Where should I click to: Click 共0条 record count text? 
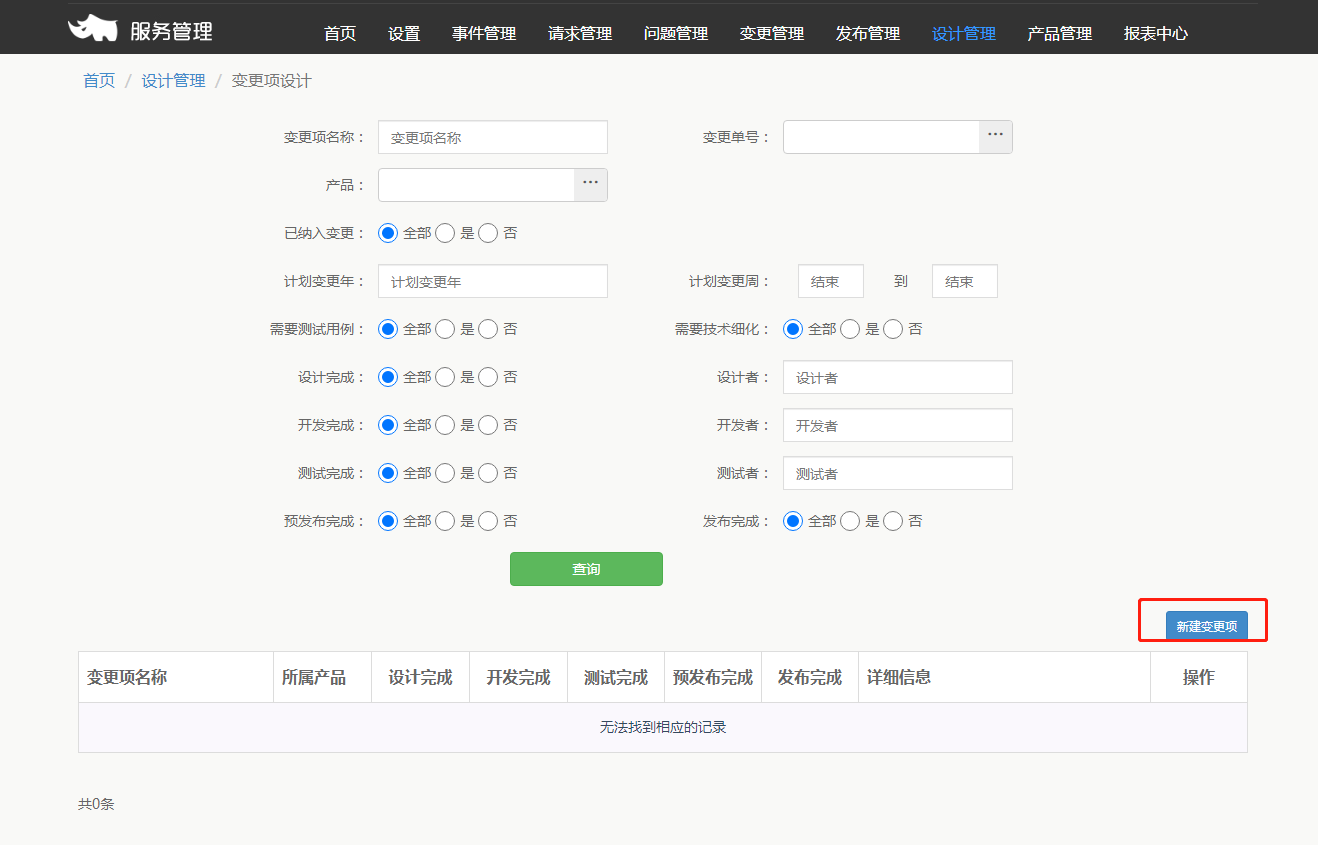coord(97,803)
